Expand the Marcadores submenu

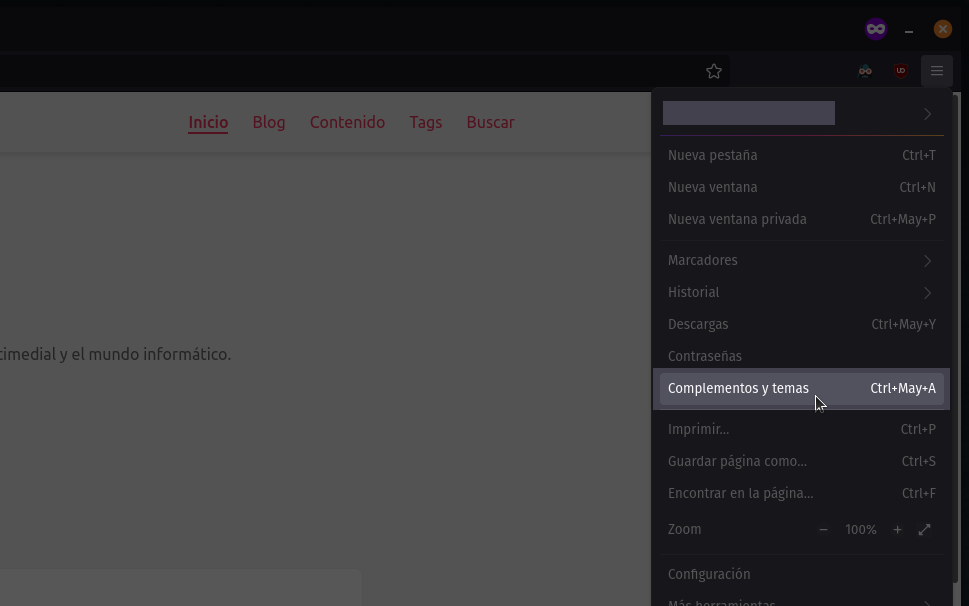tap(801, 260)
